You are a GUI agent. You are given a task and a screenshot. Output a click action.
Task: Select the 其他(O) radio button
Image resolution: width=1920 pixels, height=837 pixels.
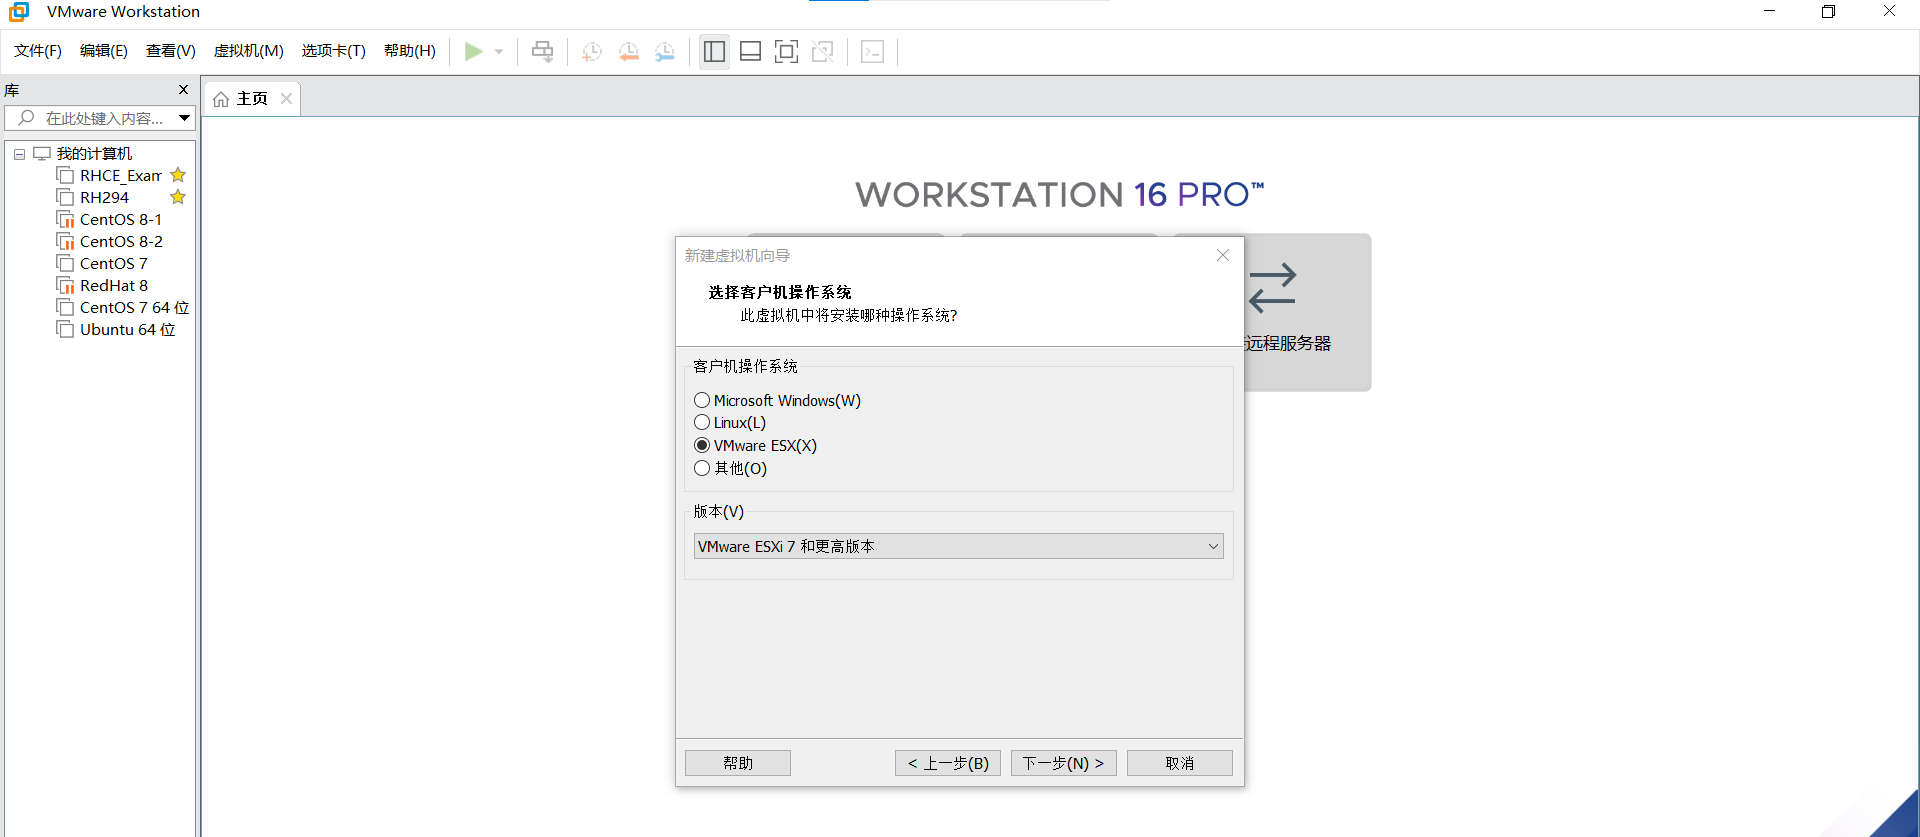coord(702,468)
